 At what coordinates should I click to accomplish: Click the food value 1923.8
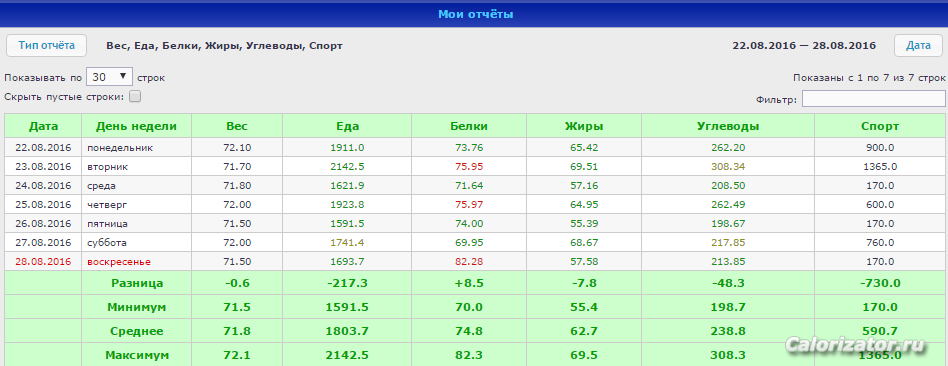348,204
